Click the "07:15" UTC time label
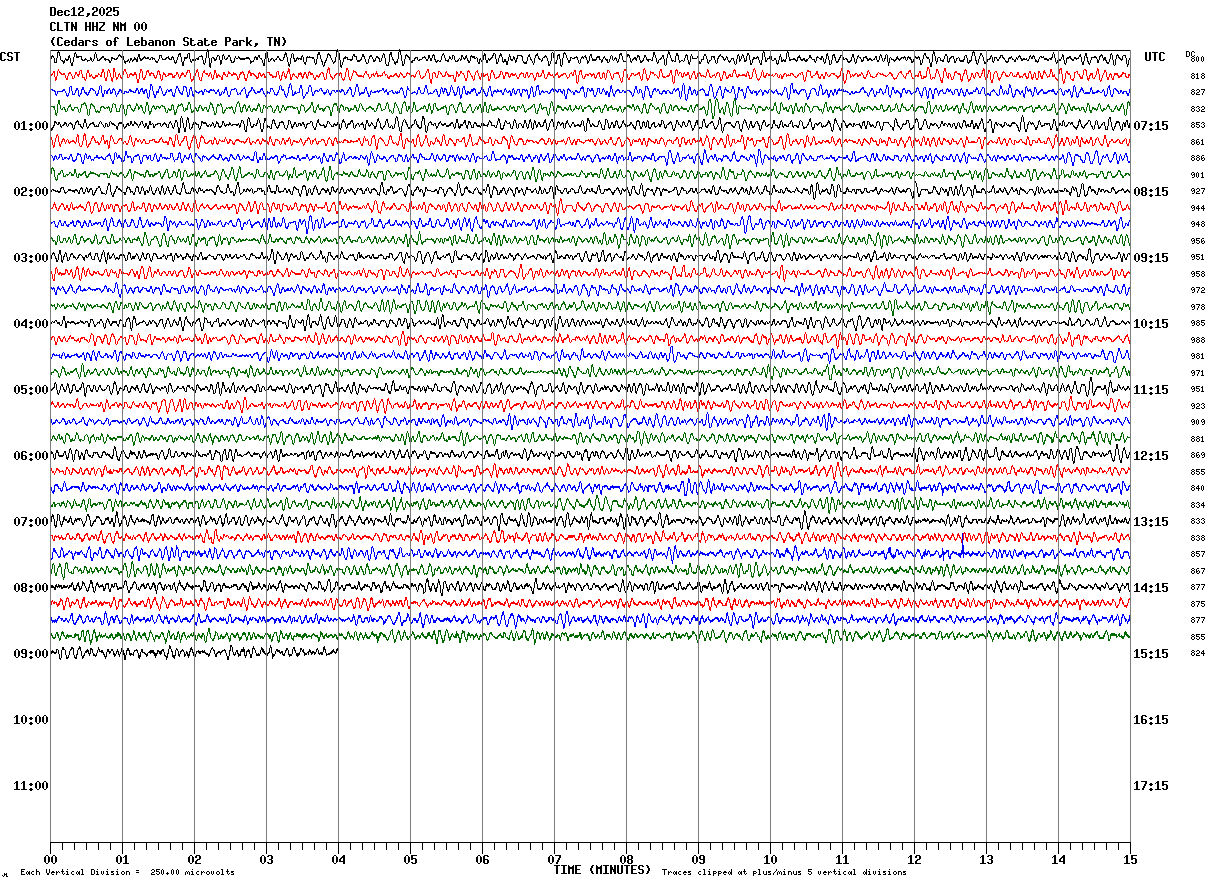1210x886 pixels. click(1151, 126)
